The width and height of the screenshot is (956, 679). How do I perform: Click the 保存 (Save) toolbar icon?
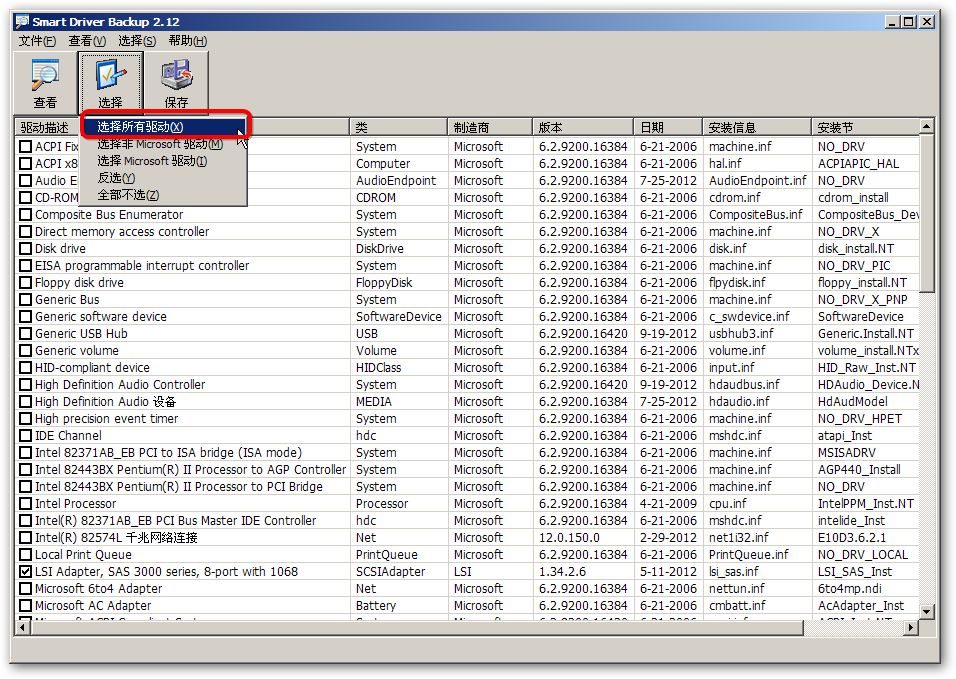pos(176,83)
